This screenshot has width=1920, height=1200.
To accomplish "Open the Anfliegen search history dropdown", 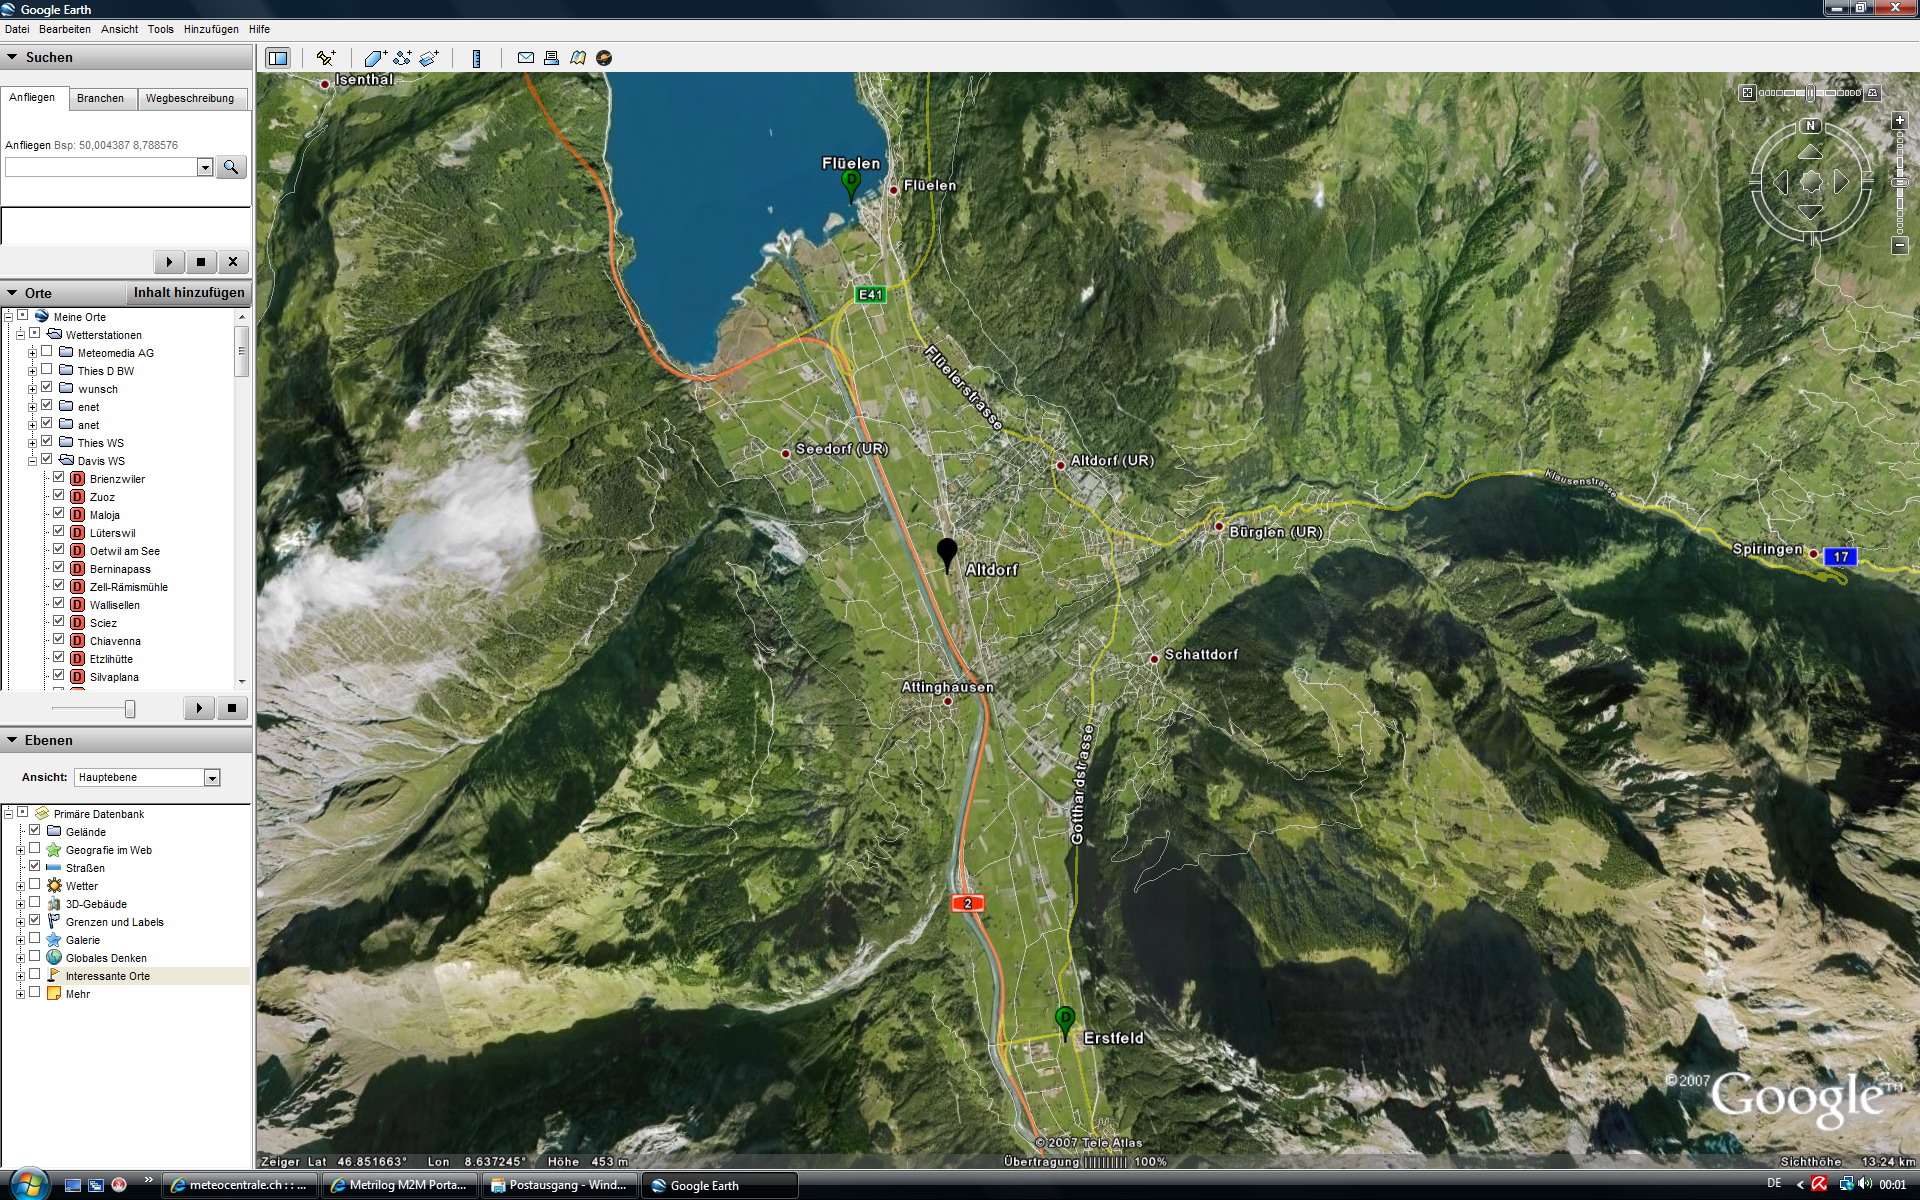I will (205, 167).
